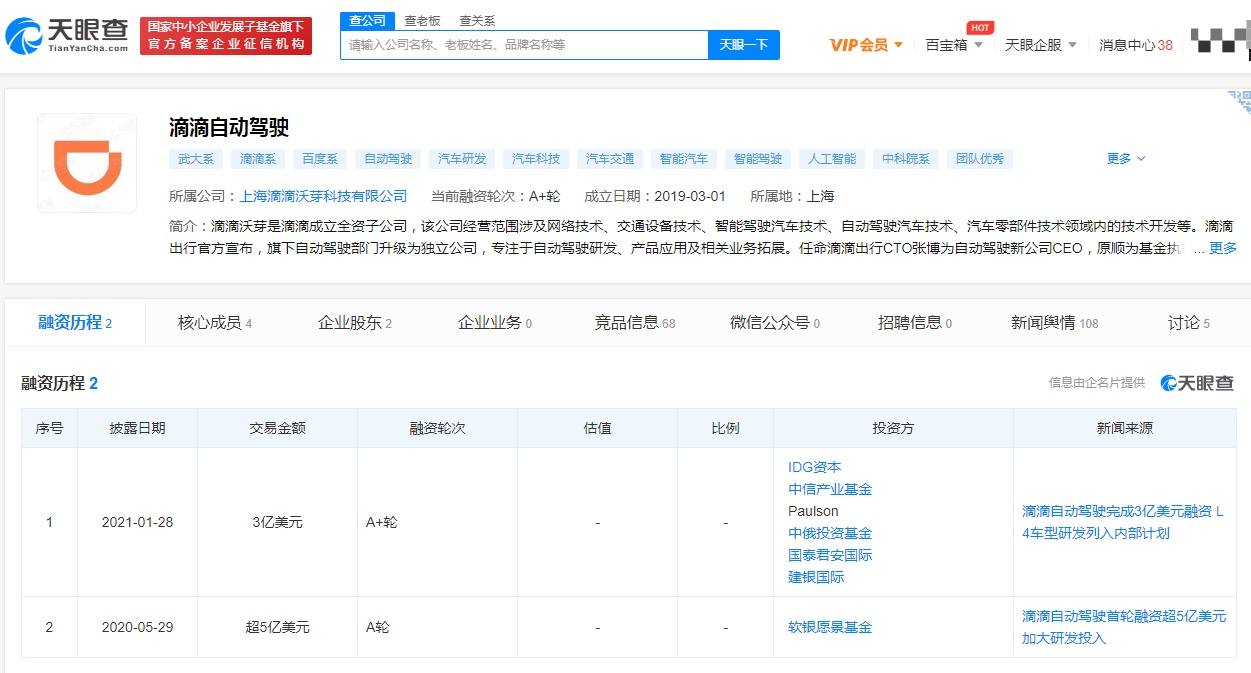This screenshot has height=673, width=1251.
Task: Select the Paulson investor text
Action: pos(813,511)
